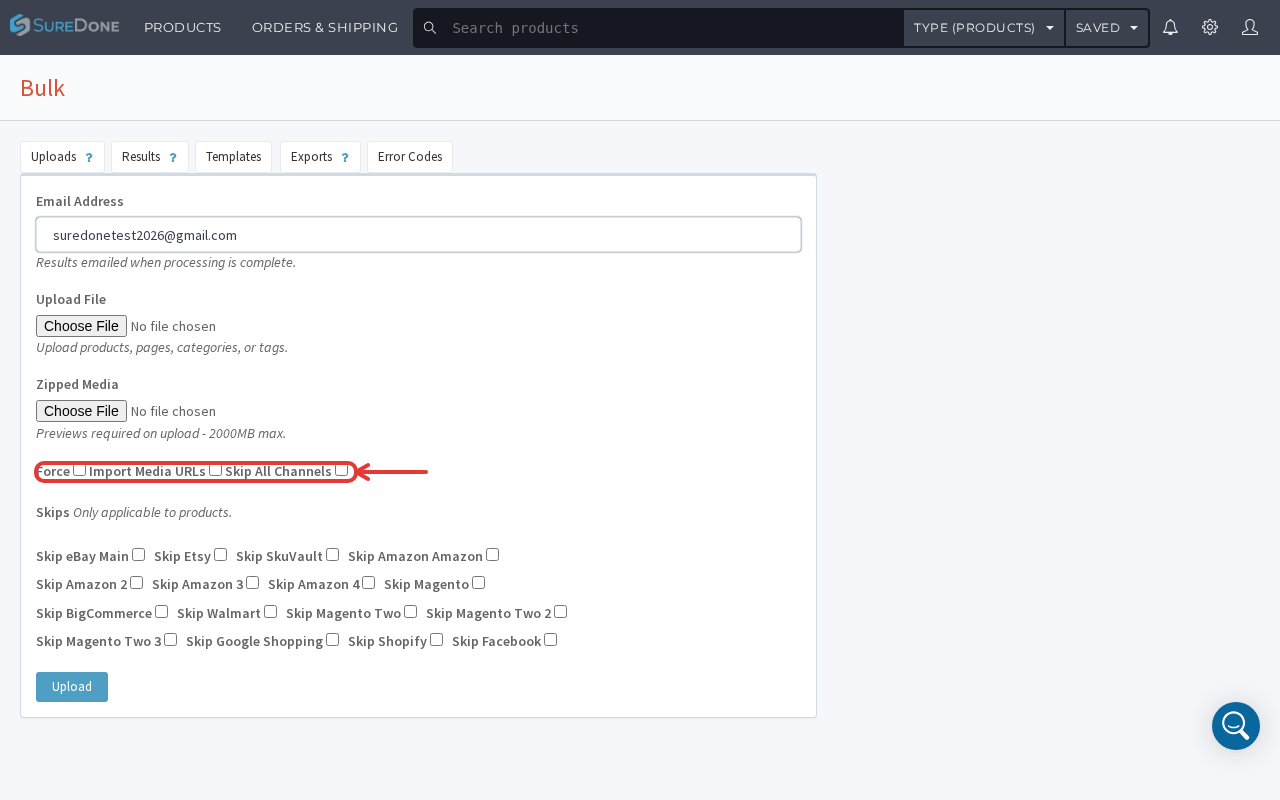Screen dimensions: 1280x800
Task: Open the notifications bell icon
Action: tap(1170, 27)
